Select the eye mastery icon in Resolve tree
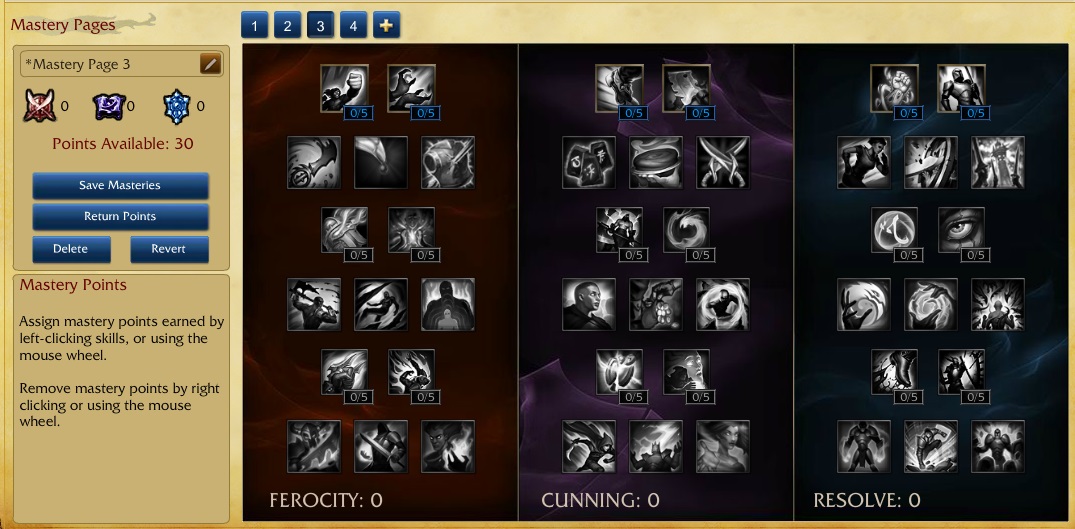Screen dimensions: 1075x529 [962, 230]
